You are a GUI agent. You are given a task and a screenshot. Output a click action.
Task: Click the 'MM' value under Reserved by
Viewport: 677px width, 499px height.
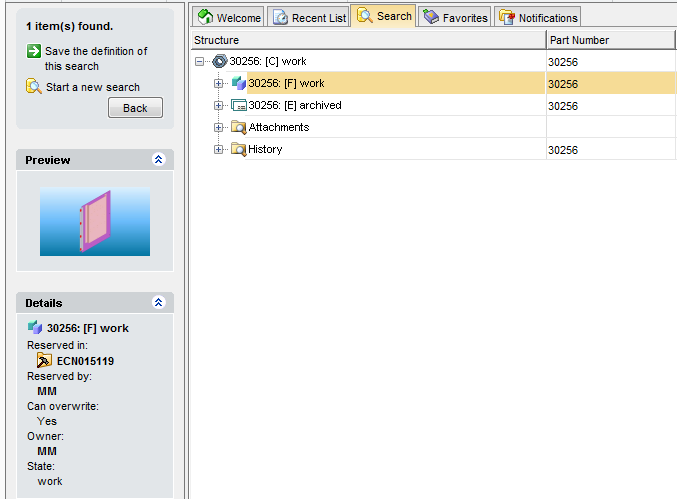[47, 391]
